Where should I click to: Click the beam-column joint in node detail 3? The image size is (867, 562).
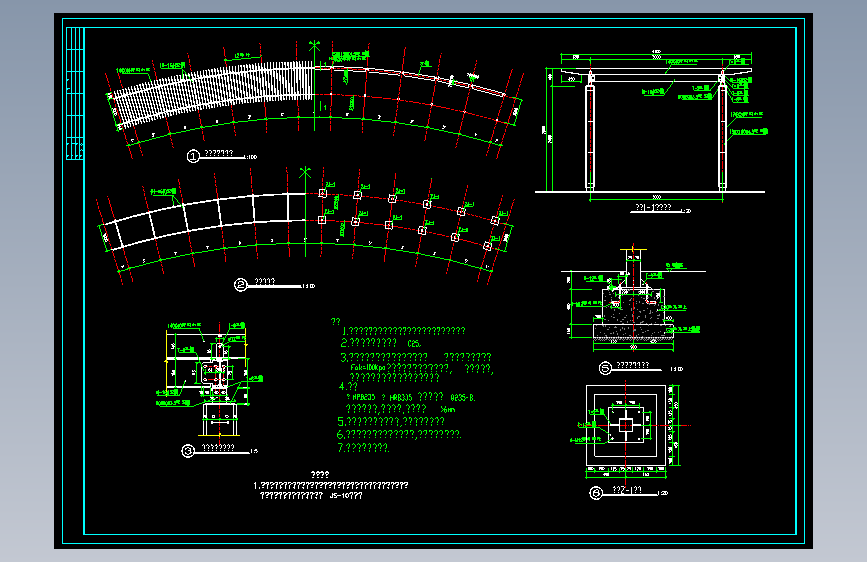click(x=216, y=372)
